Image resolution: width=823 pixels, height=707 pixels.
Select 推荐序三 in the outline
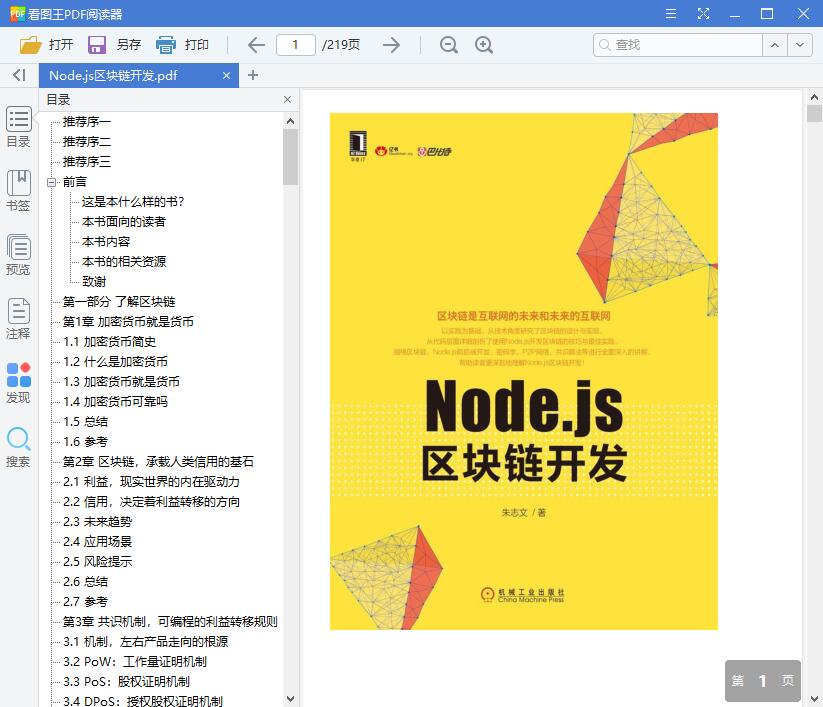87,162
